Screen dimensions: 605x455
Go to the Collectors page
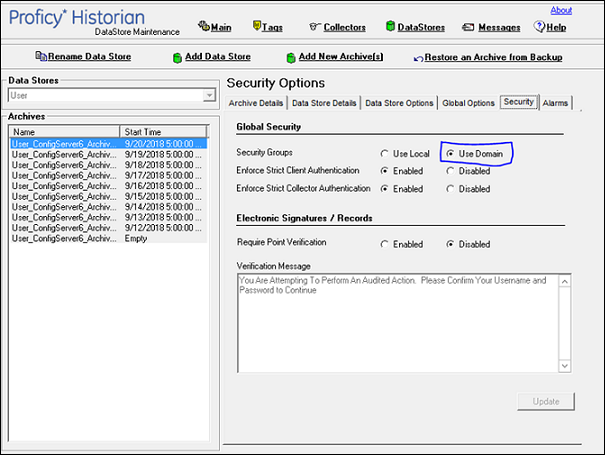click(x=345, y=27)
